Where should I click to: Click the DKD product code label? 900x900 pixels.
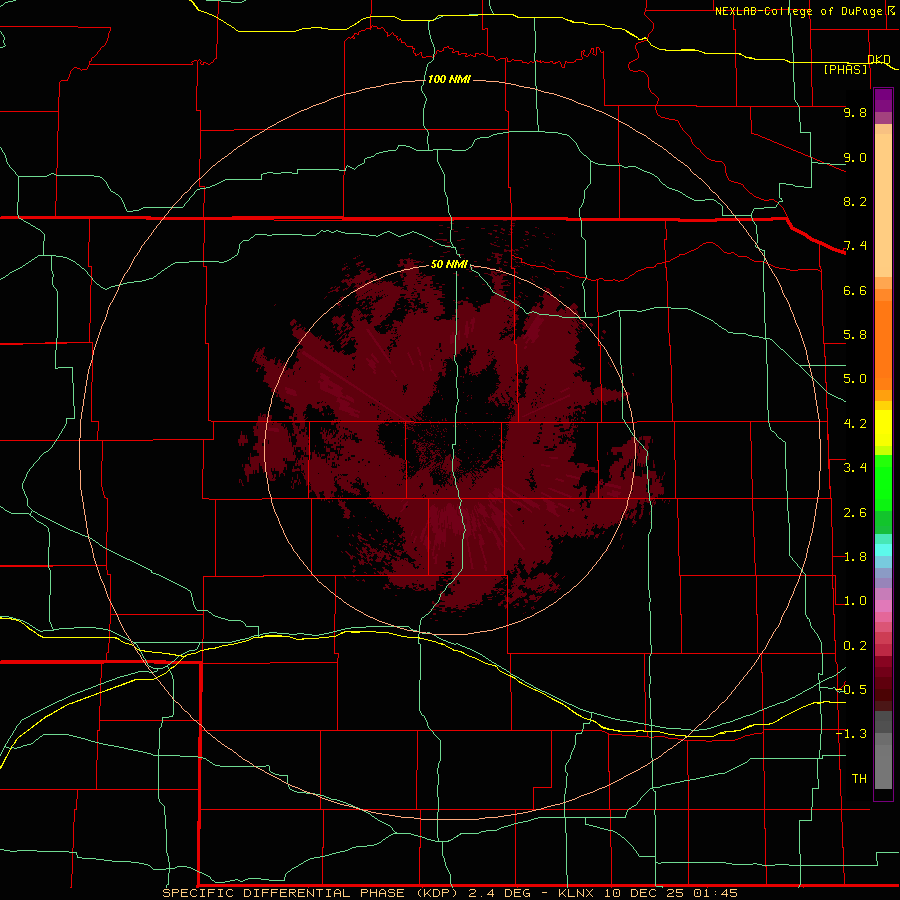879,59
